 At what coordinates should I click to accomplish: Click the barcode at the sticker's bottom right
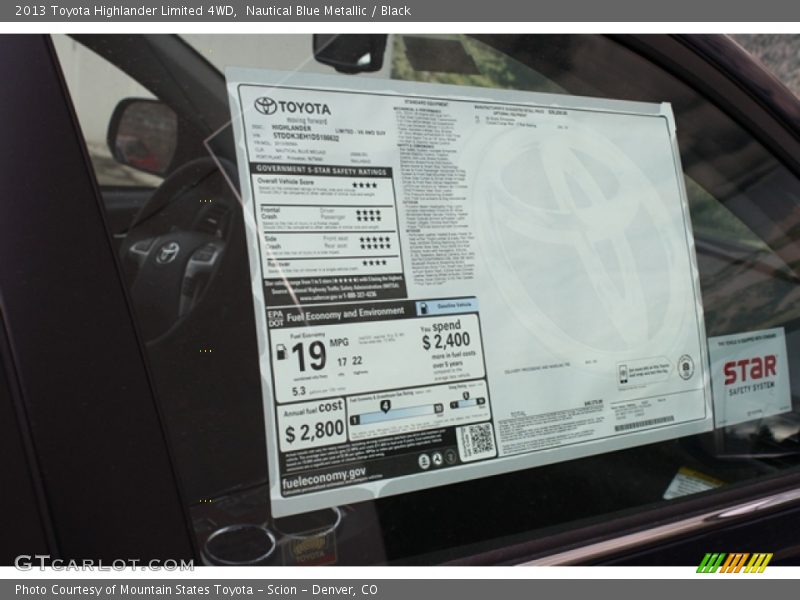pyautogui.click(x=643, y=424)
